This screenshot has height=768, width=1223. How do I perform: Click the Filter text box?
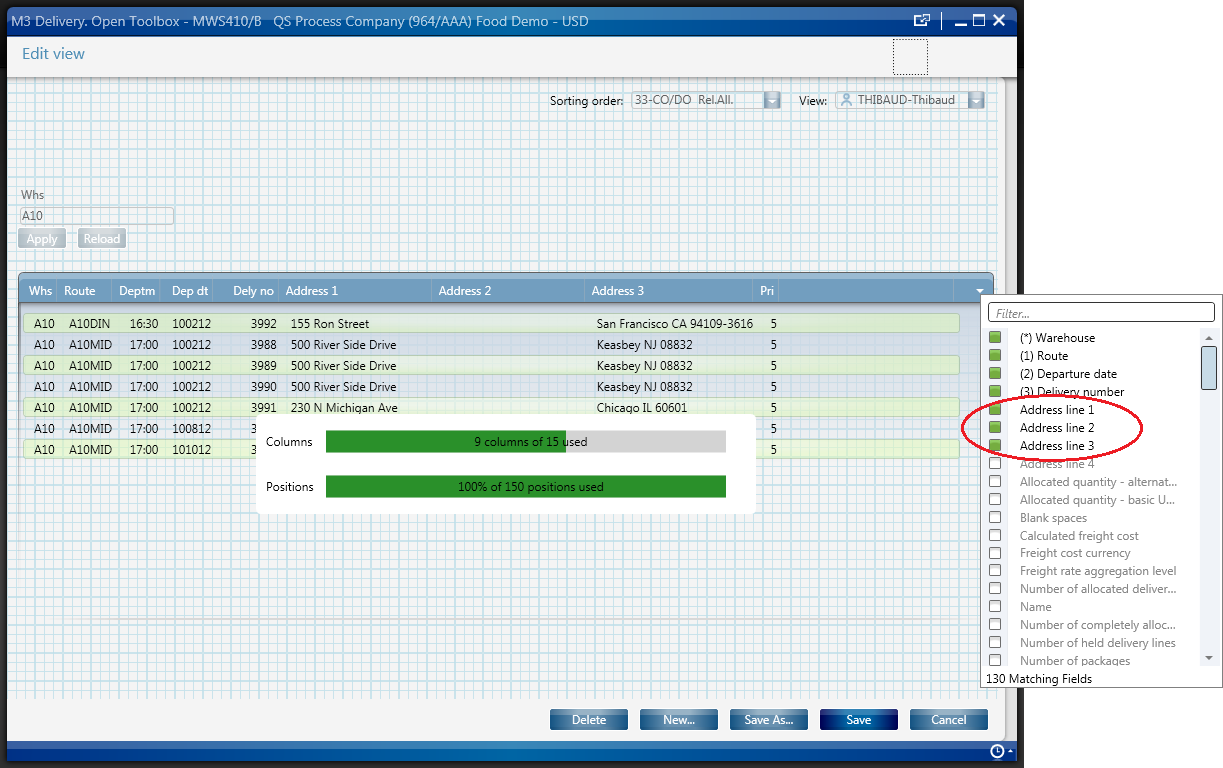(x=1100, y=313)
